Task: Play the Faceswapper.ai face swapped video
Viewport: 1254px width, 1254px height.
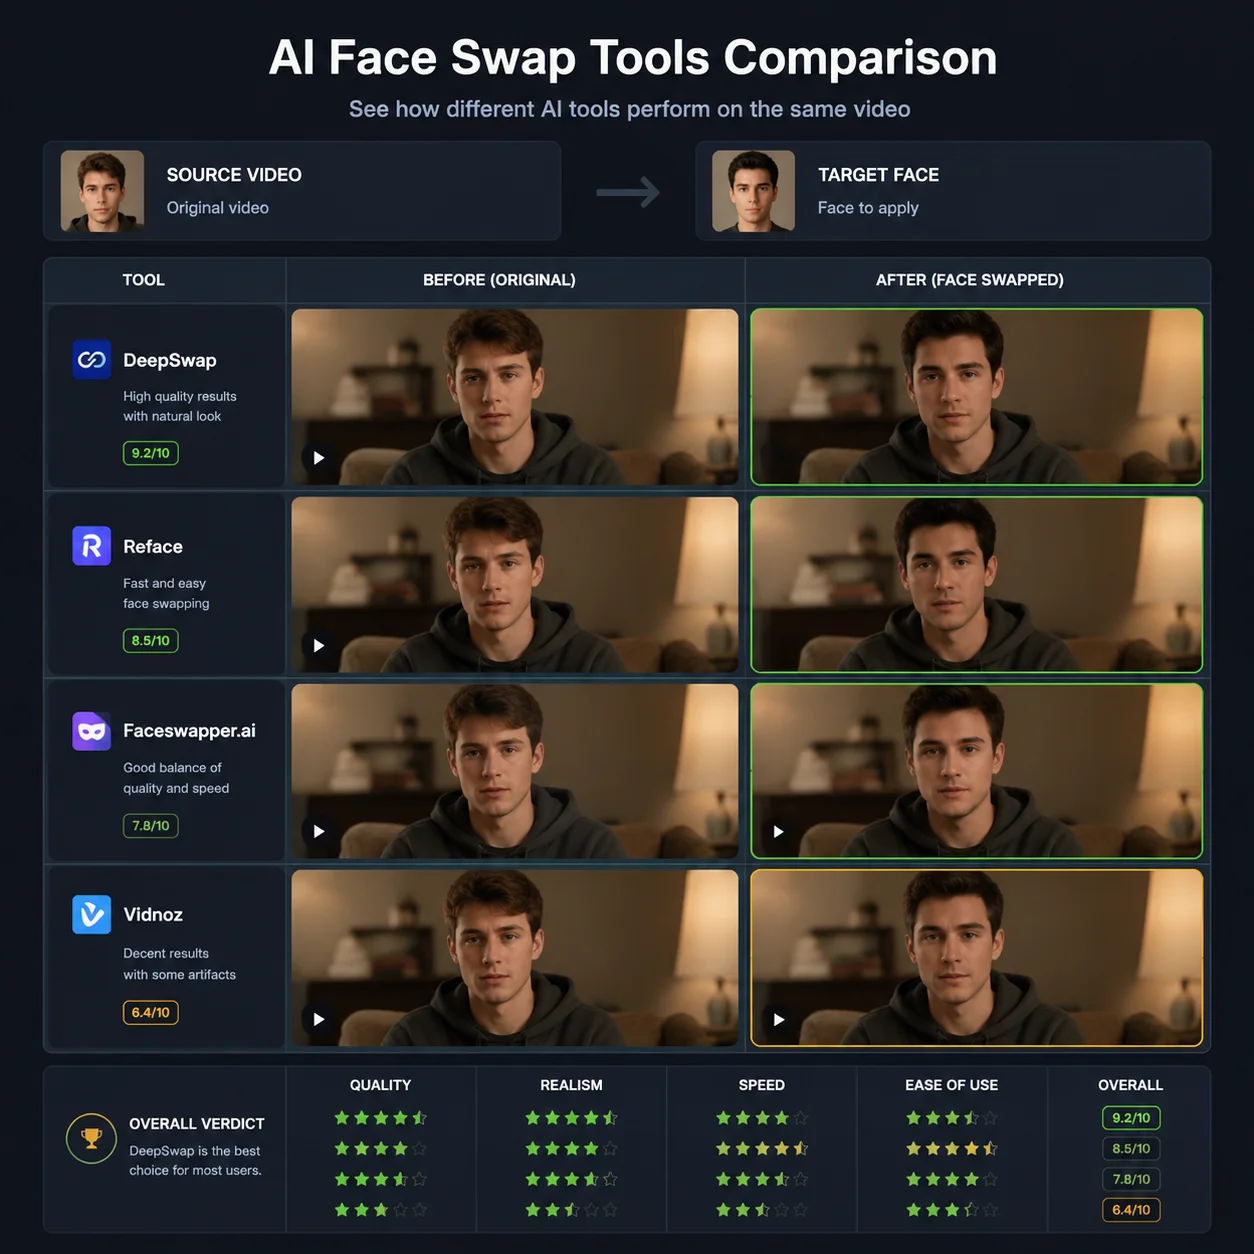Action: [778, 831]
